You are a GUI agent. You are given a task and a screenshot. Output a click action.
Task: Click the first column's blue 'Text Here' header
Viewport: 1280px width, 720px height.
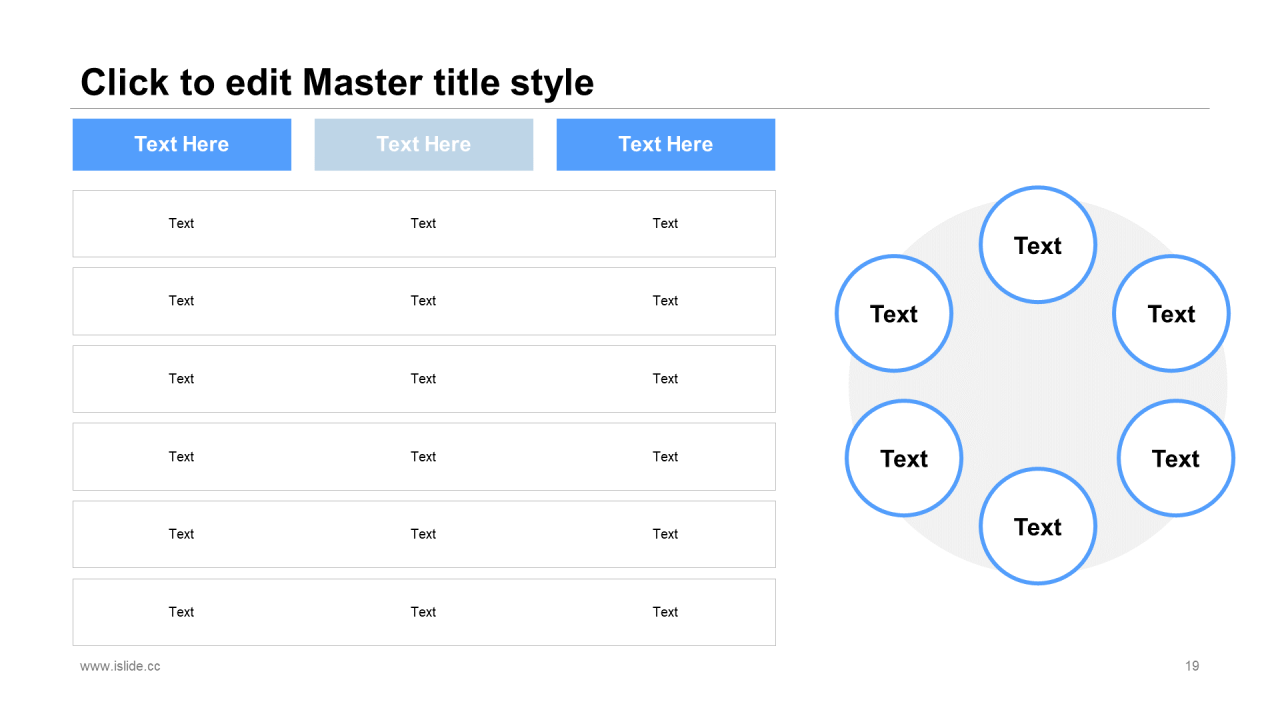pyautogui.click(x=182, y=144)
